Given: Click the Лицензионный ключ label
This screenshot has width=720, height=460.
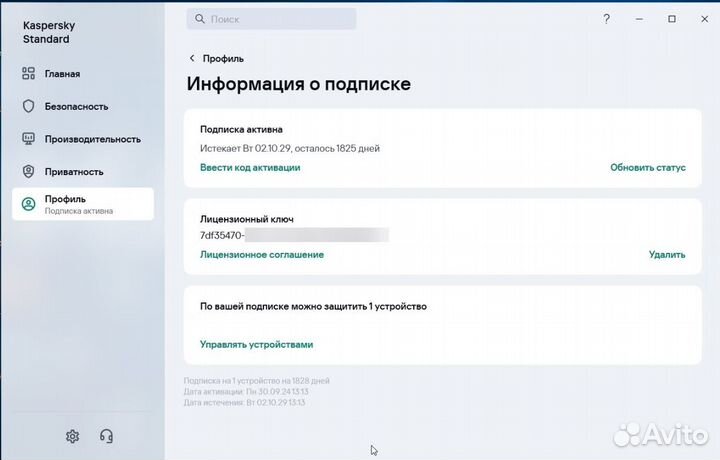Looking at the screenshot, I should [x=247, y=219].
